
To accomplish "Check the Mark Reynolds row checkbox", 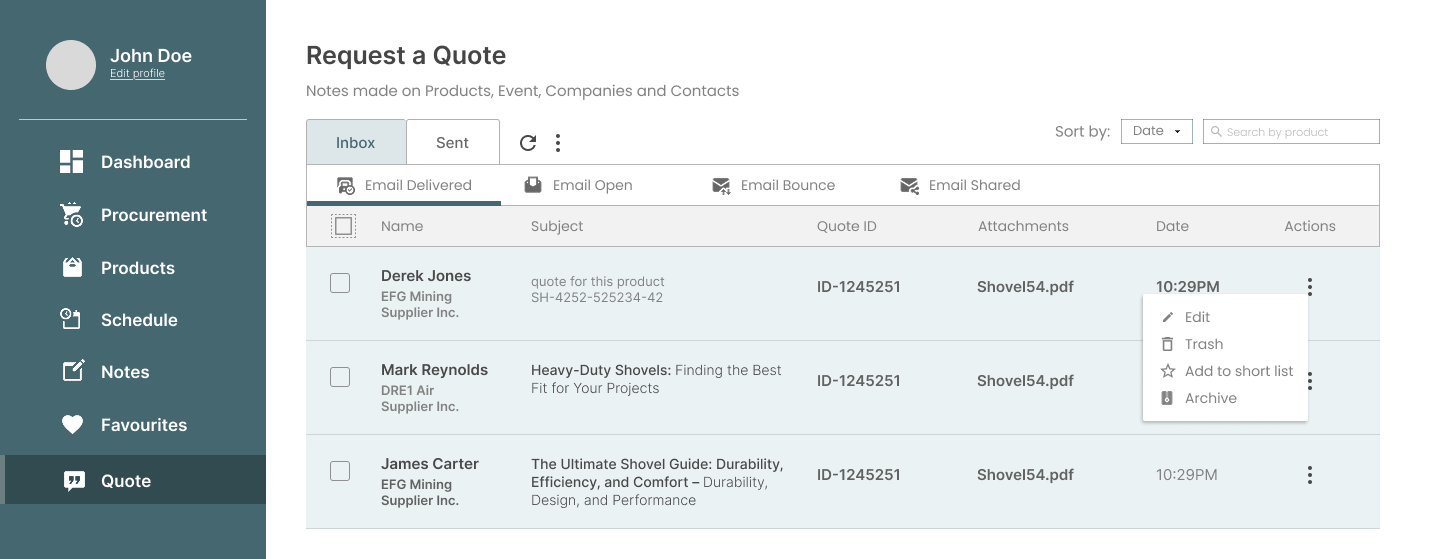I will click(x=340, y=377).
